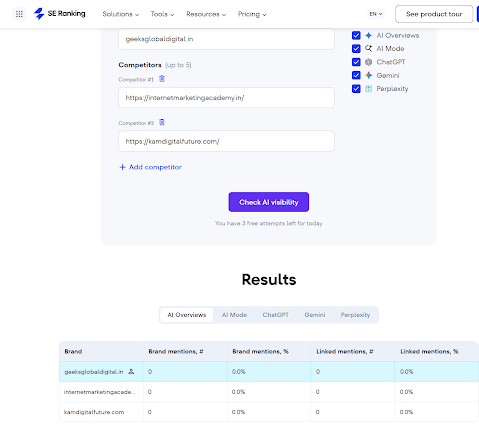This screenshot has height=437, width=479.
Task: Delete Competitor #1 with trash icon
Action: [x=162, y=79]
